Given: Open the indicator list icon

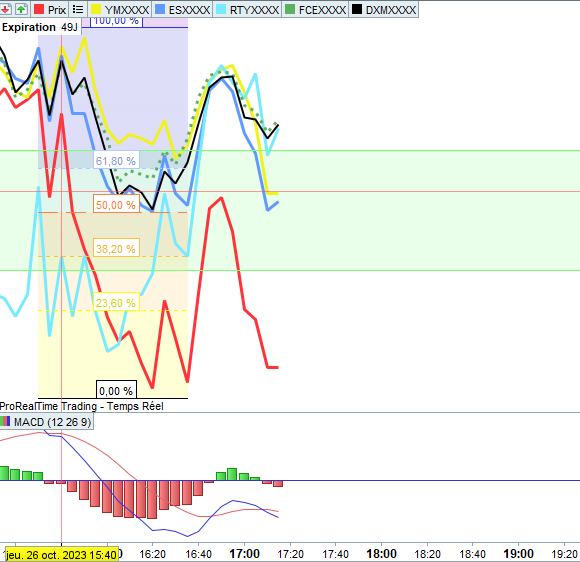Looking at the screenshot, I should (78, 10).
